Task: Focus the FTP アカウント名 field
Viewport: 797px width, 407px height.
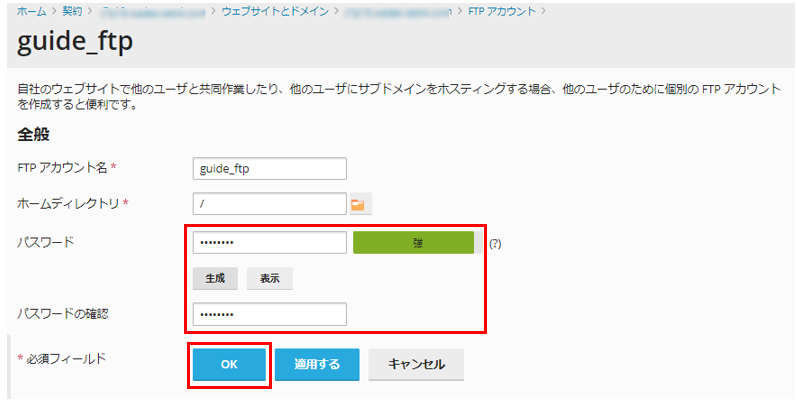Action: (x=270, y=169)
